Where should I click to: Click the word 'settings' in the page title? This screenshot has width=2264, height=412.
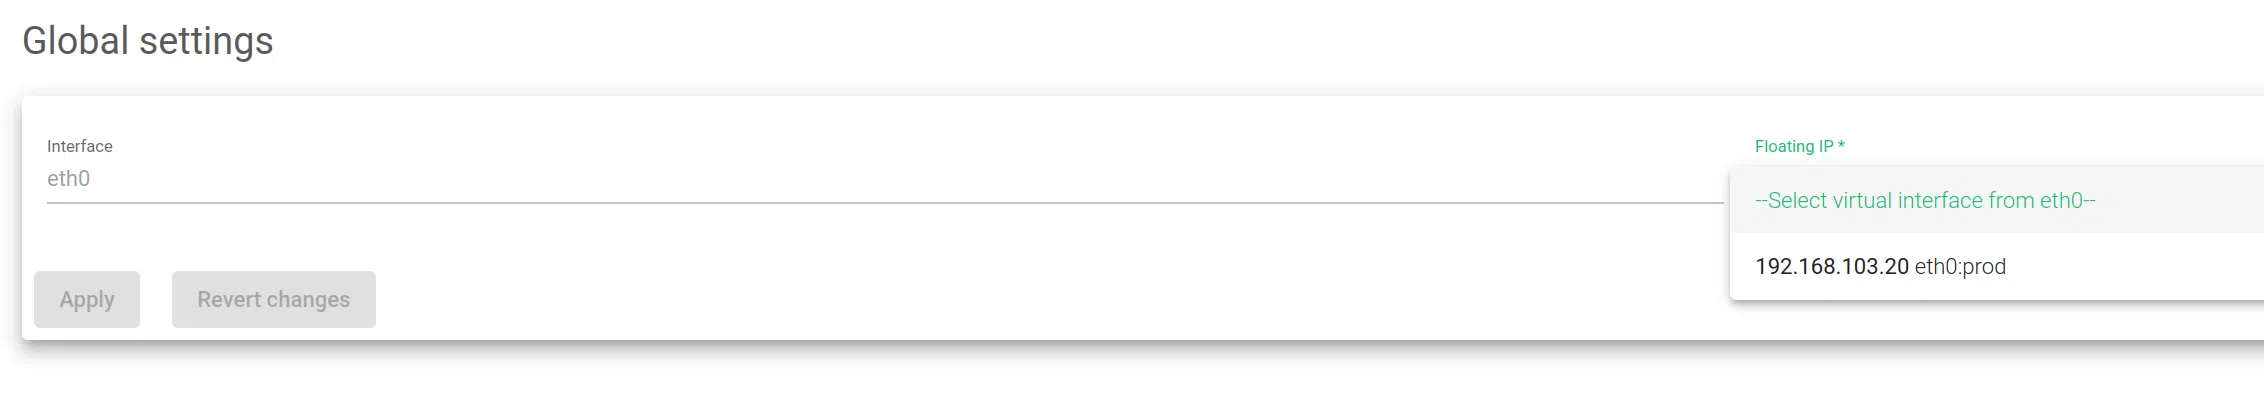[x=206, y=41]
